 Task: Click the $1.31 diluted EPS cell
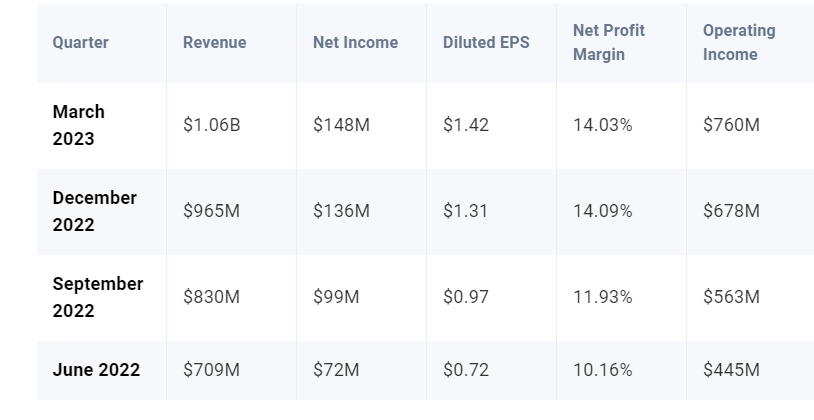pyautogui.click(x=466, y=211)
